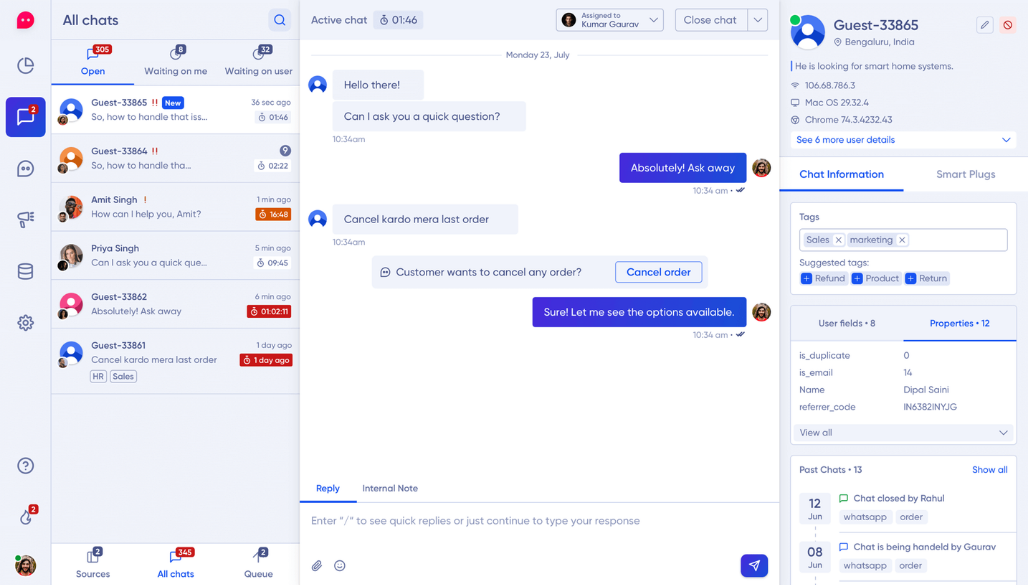This screenshot has width=1028, height=585.
Task: Open the Assigned to Kumar Gaurav dropdown
Action: tap(610, 20)
